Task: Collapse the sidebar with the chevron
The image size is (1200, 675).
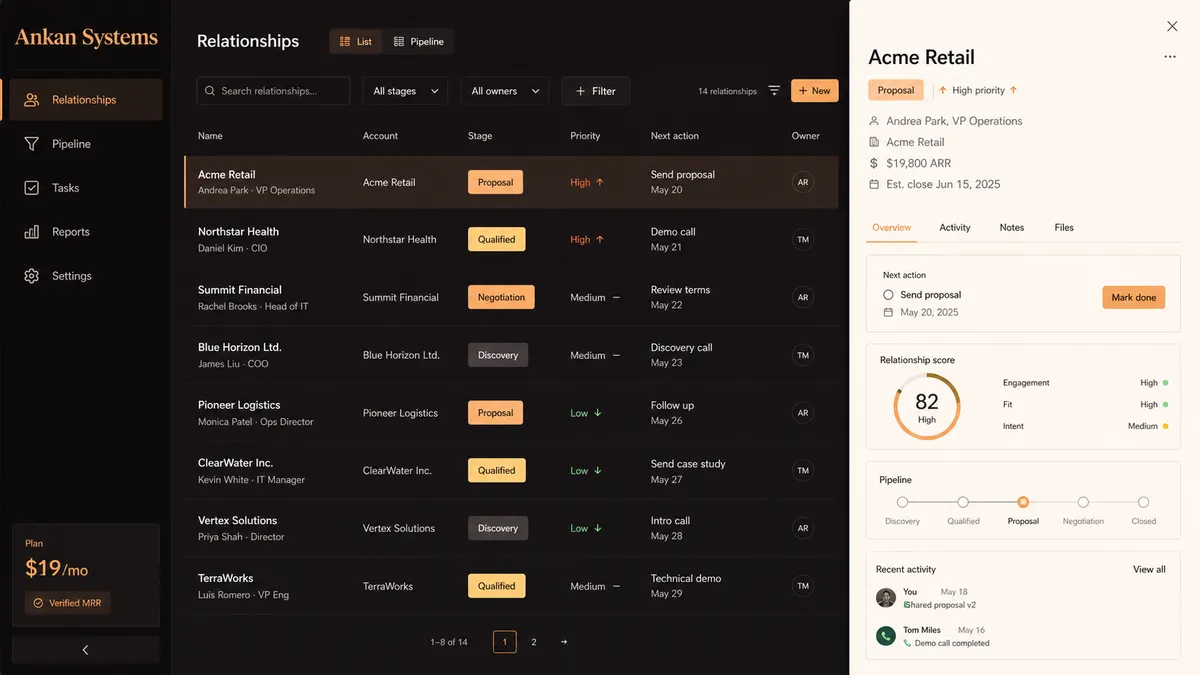Action: coord(85,650)
